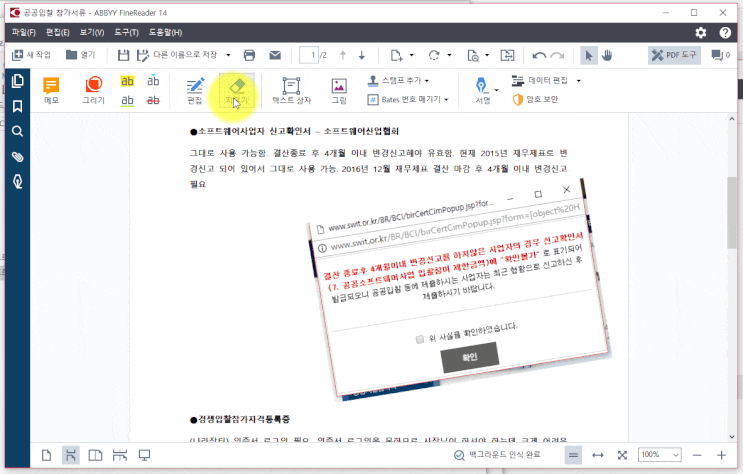Open the 보기(V) menu

pos(92,32)
